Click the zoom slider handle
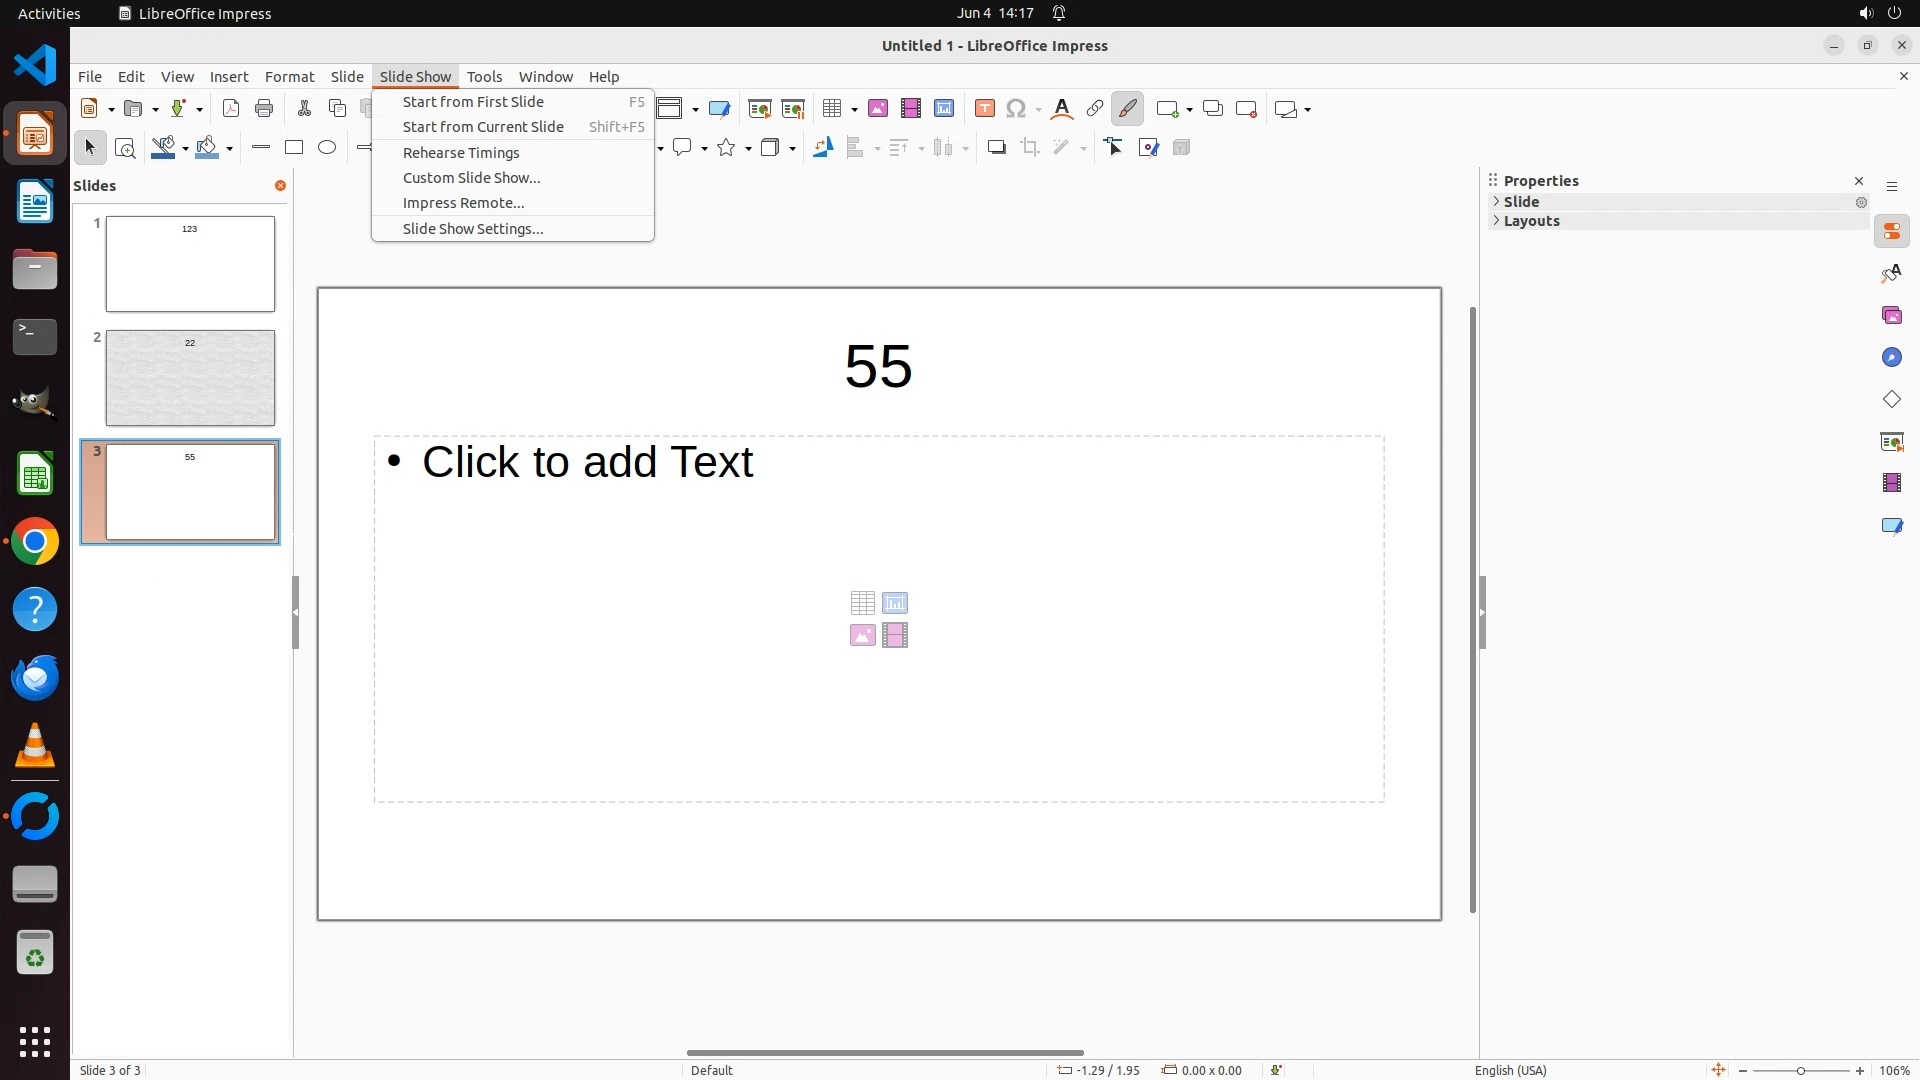 coord(1801,1071)
